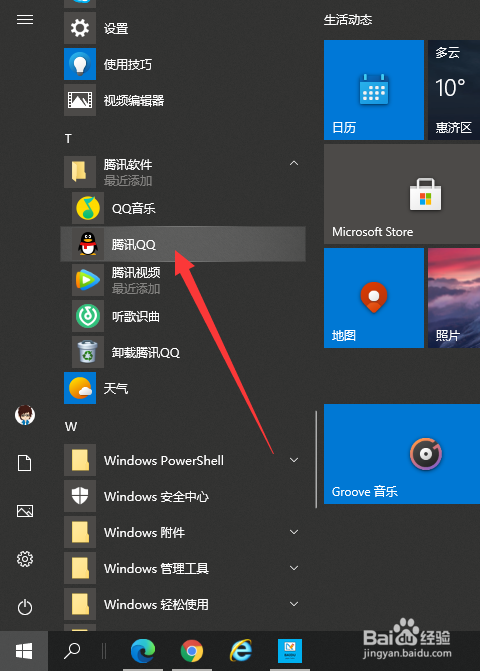Open the 地图 maps tile
480x671 pixels.
(x=374, y=298)
